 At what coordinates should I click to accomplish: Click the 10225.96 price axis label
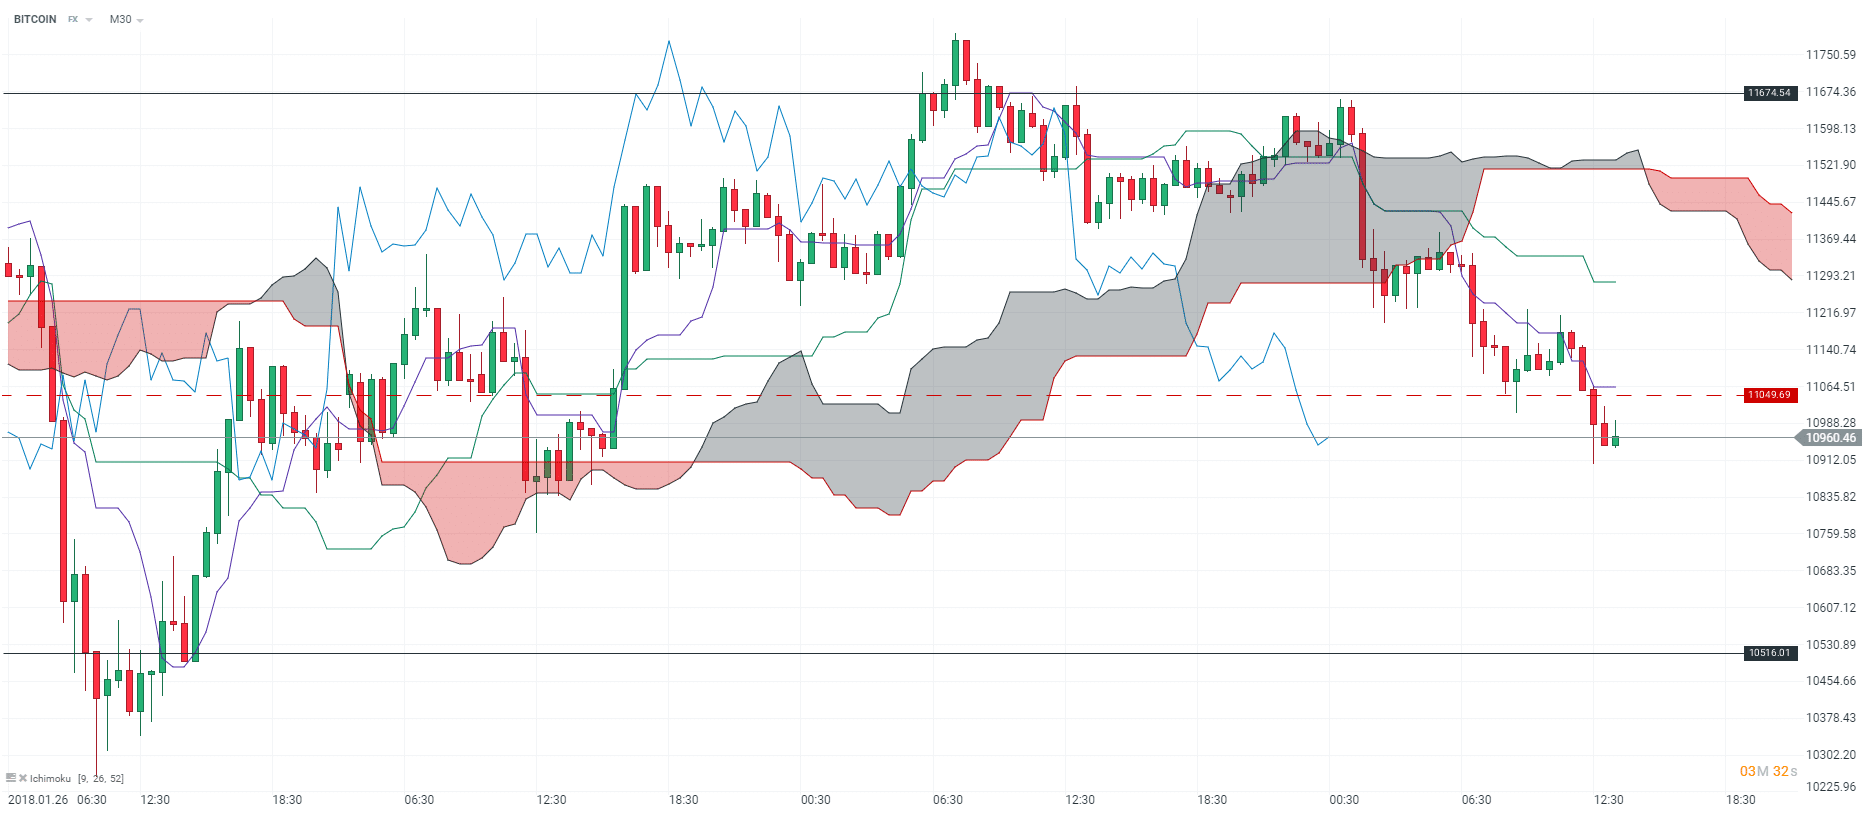1830,787
